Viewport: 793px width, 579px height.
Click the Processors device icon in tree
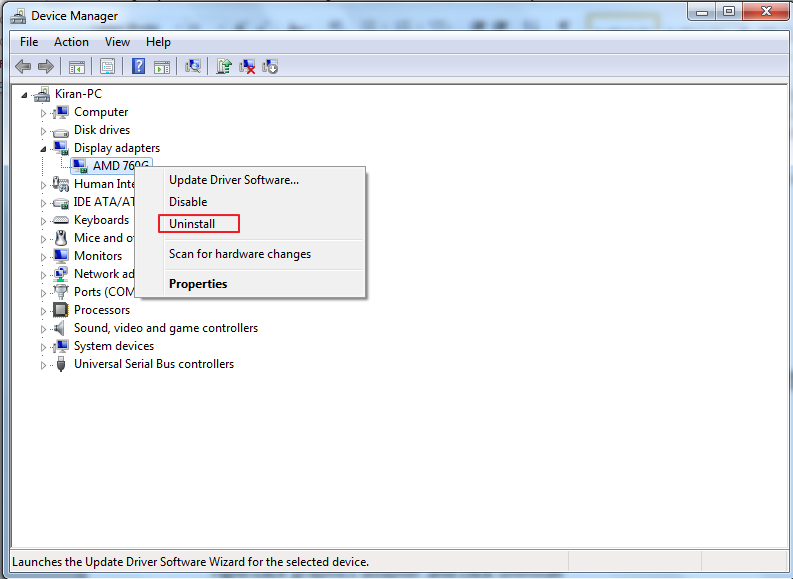click(61, 310)
